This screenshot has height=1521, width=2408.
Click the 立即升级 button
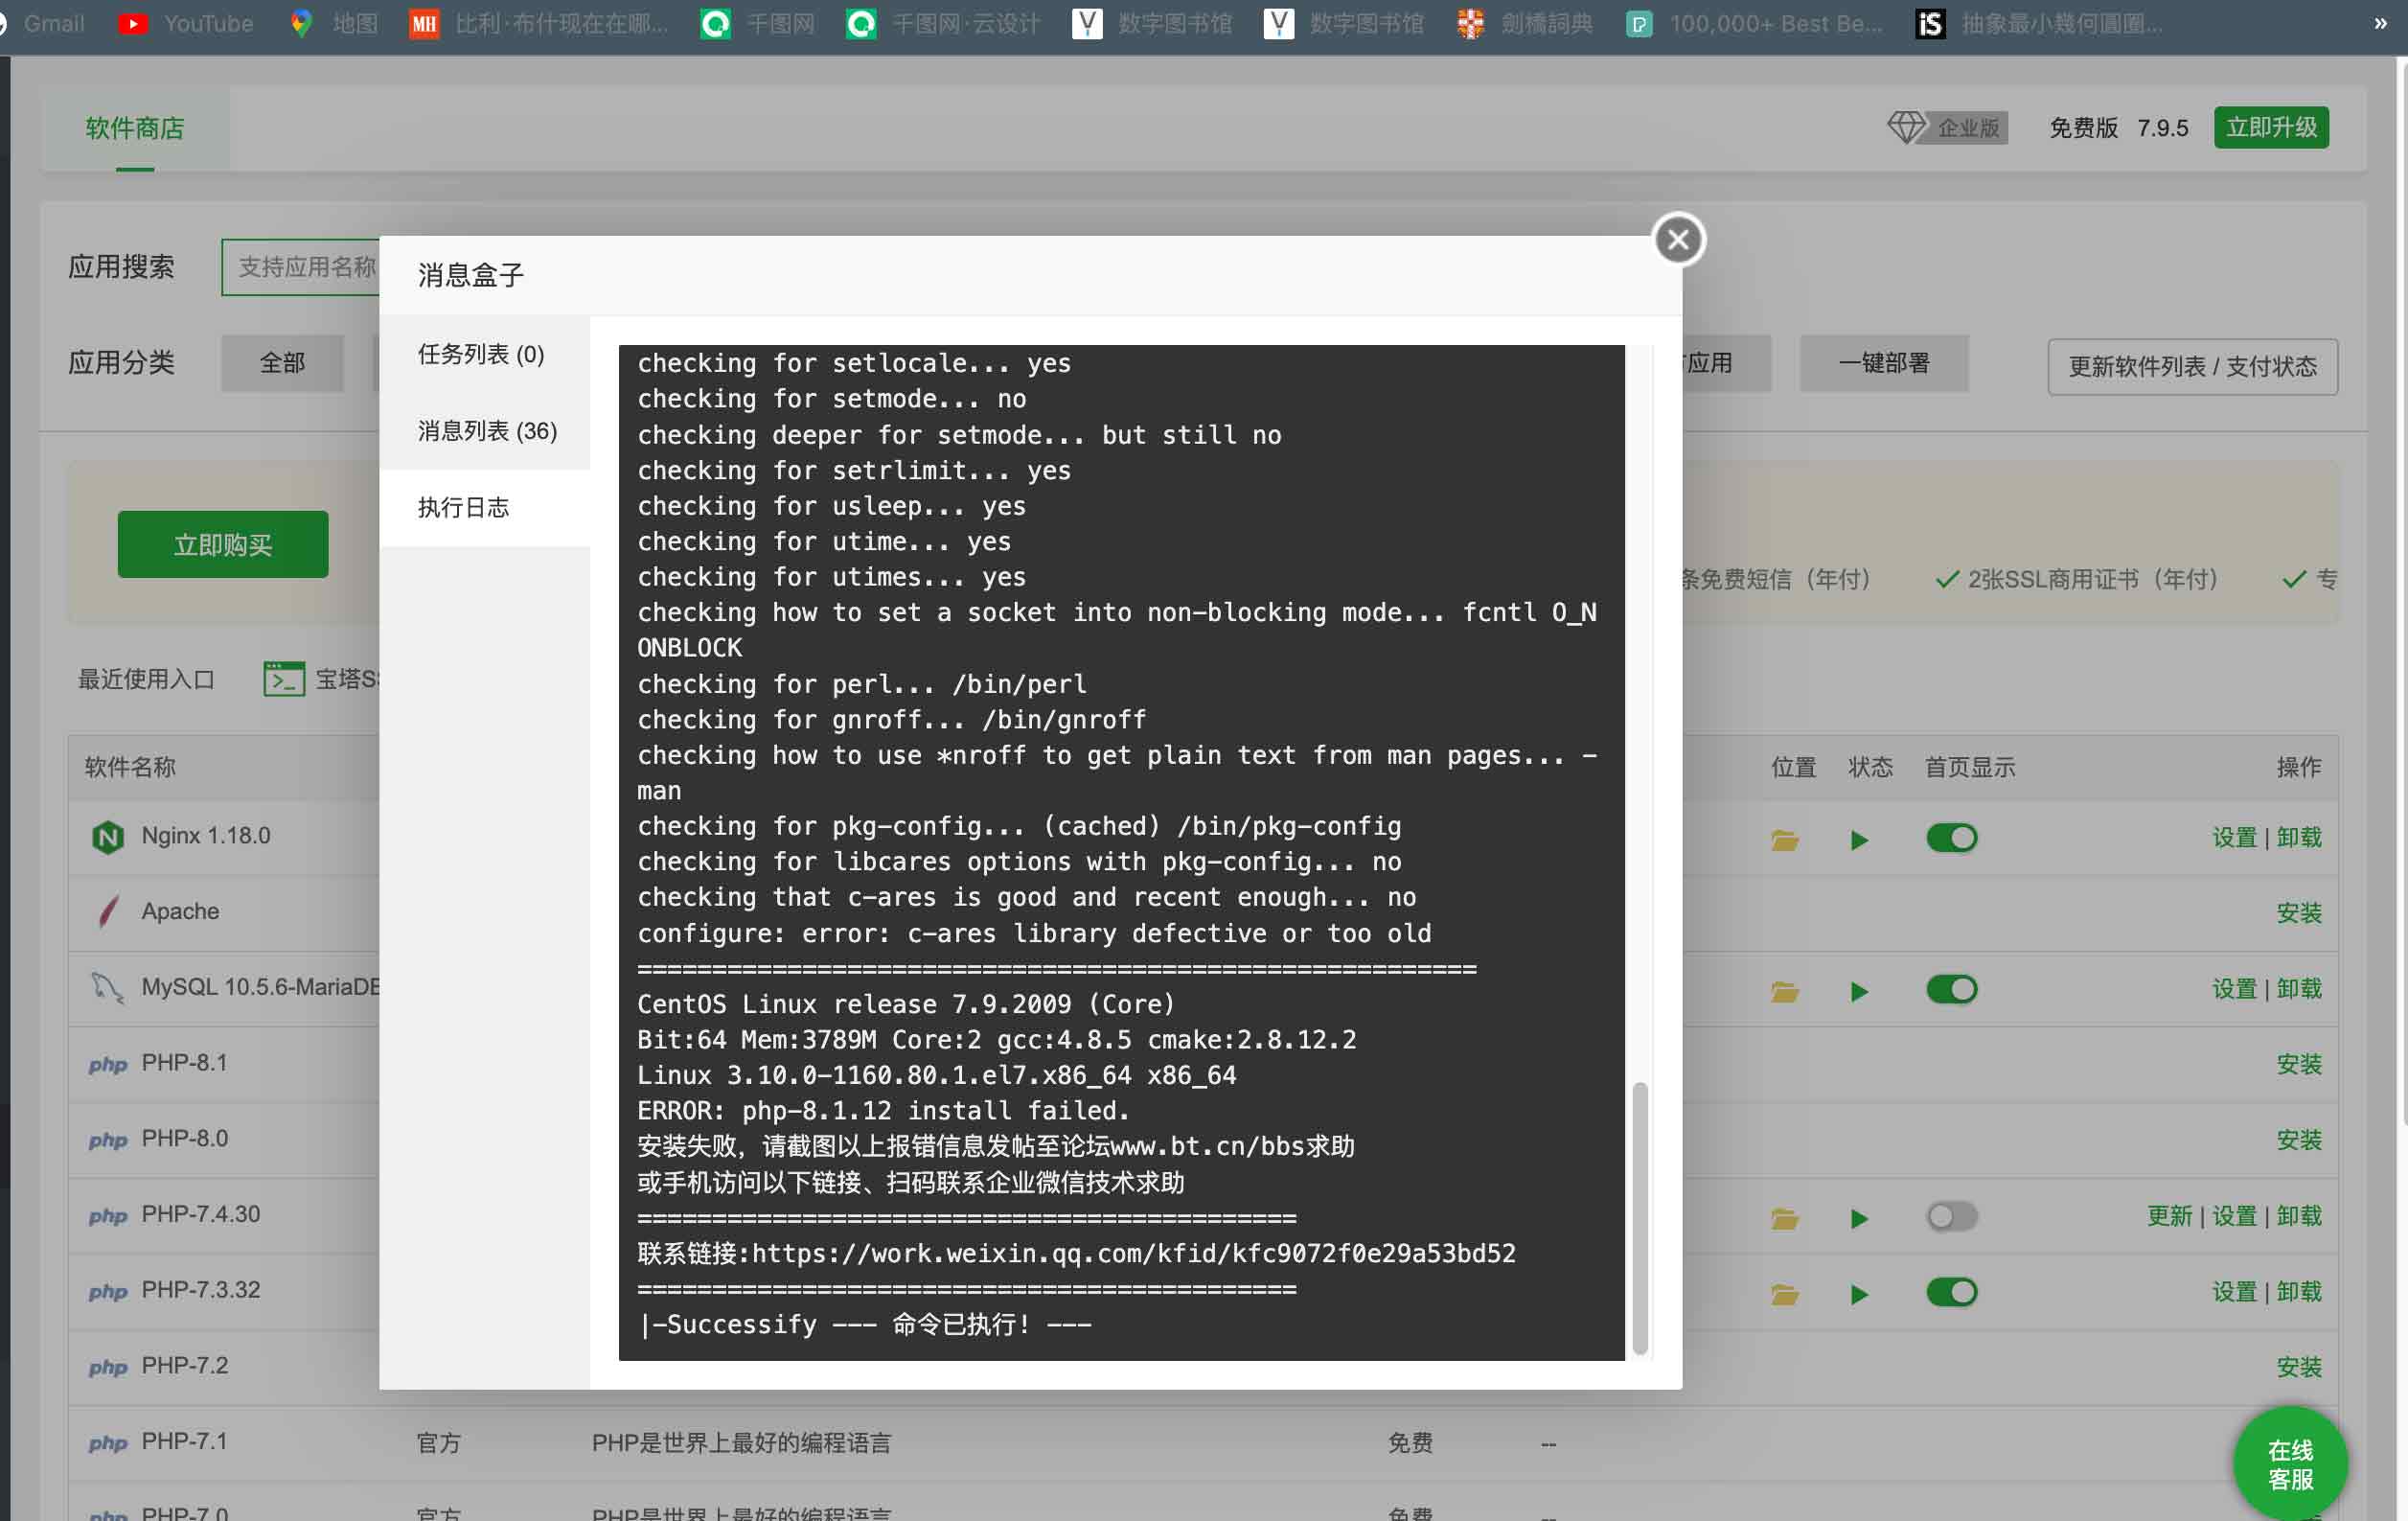tap(2271, 128)
